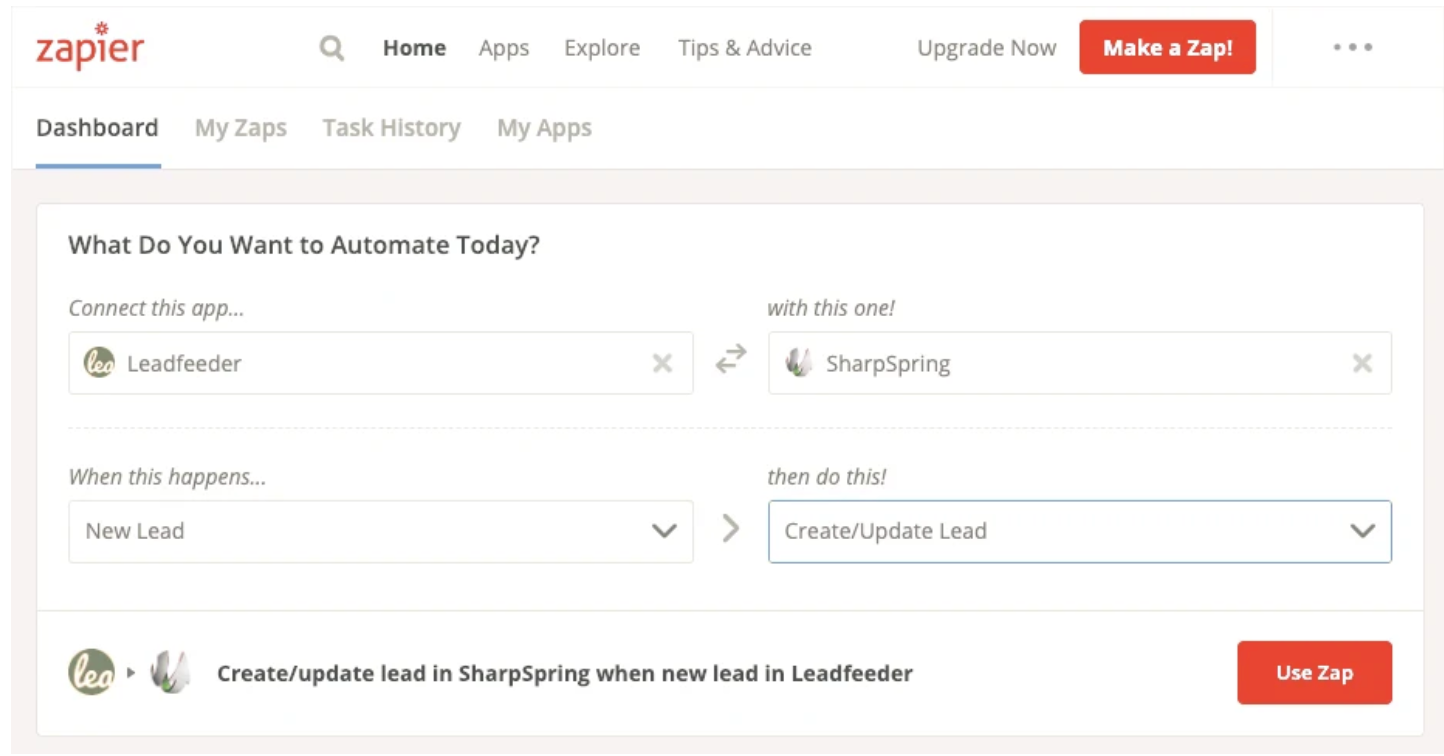This screenshot has width=1444, height=756.
Task: Click the 'Connect this app...' label
Action: 156,308
